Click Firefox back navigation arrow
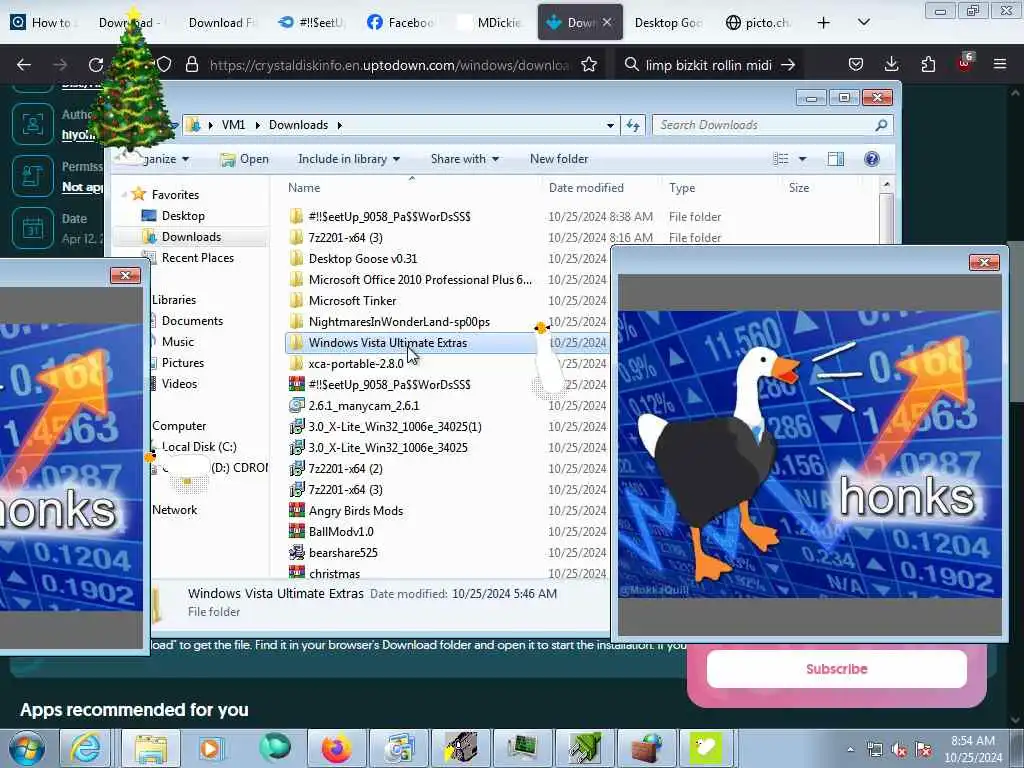The width and height of the screenshot is (1024, 768). pos(24,65)
